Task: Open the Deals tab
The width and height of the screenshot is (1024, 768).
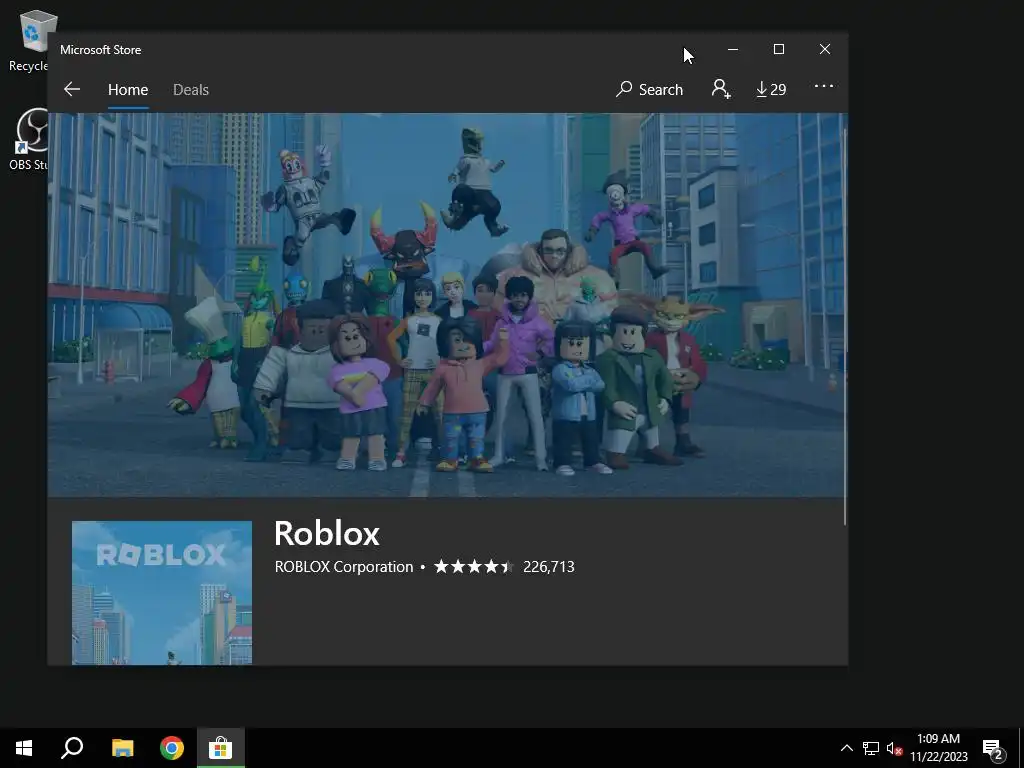Action: 191,89
